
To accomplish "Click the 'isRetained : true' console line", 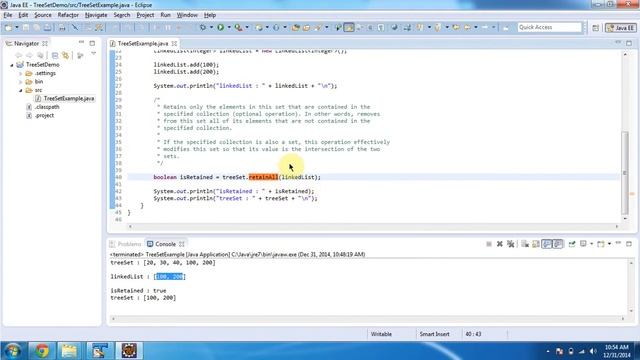I will pos(138,291).
